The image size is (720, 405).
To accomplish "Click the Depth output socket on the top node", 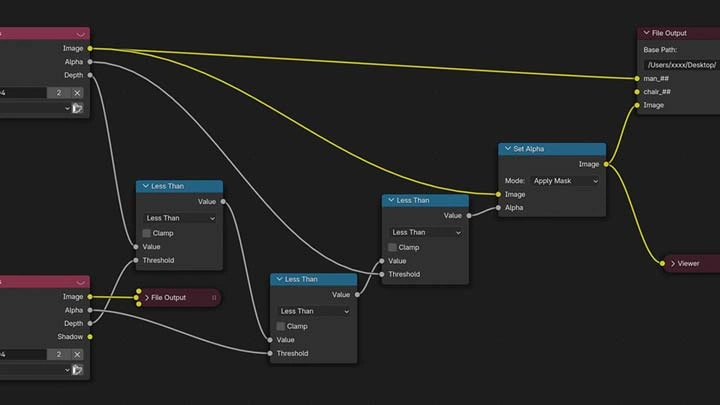I will [90, 74].
